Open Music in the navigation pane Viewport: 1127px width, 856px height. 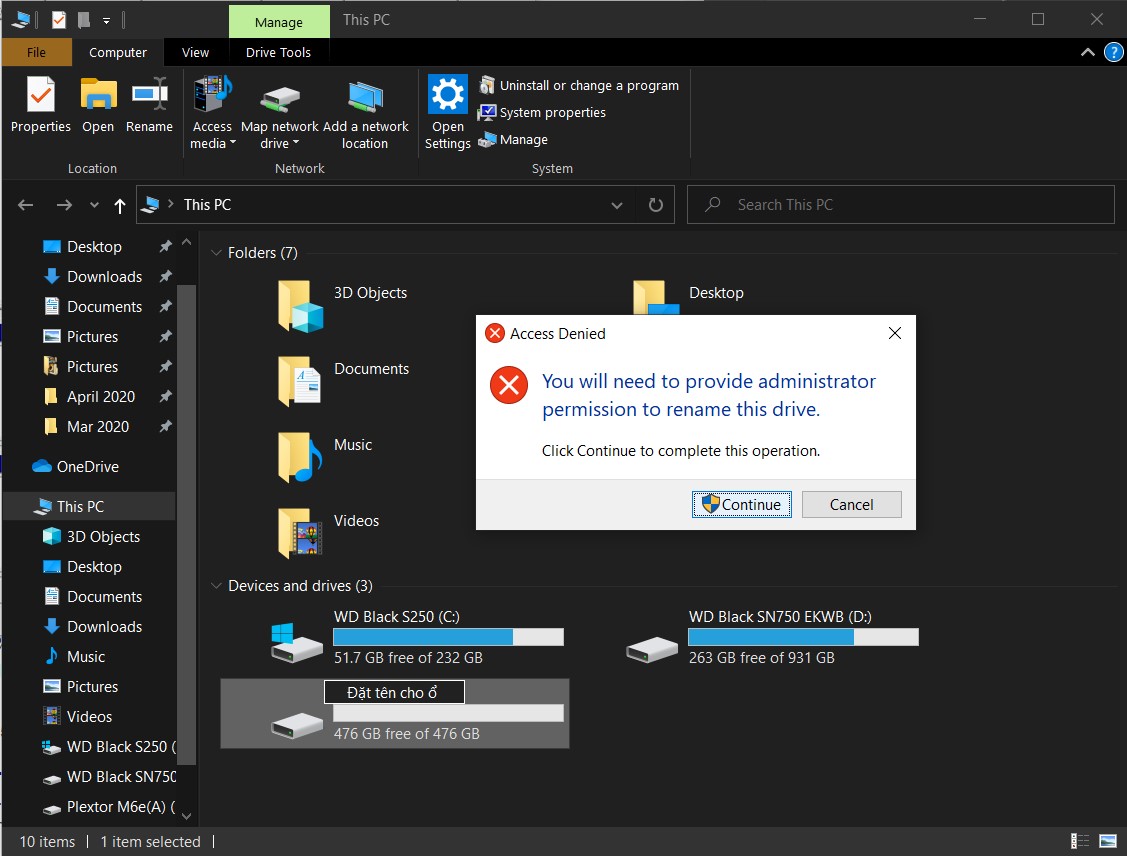[86, 657]
